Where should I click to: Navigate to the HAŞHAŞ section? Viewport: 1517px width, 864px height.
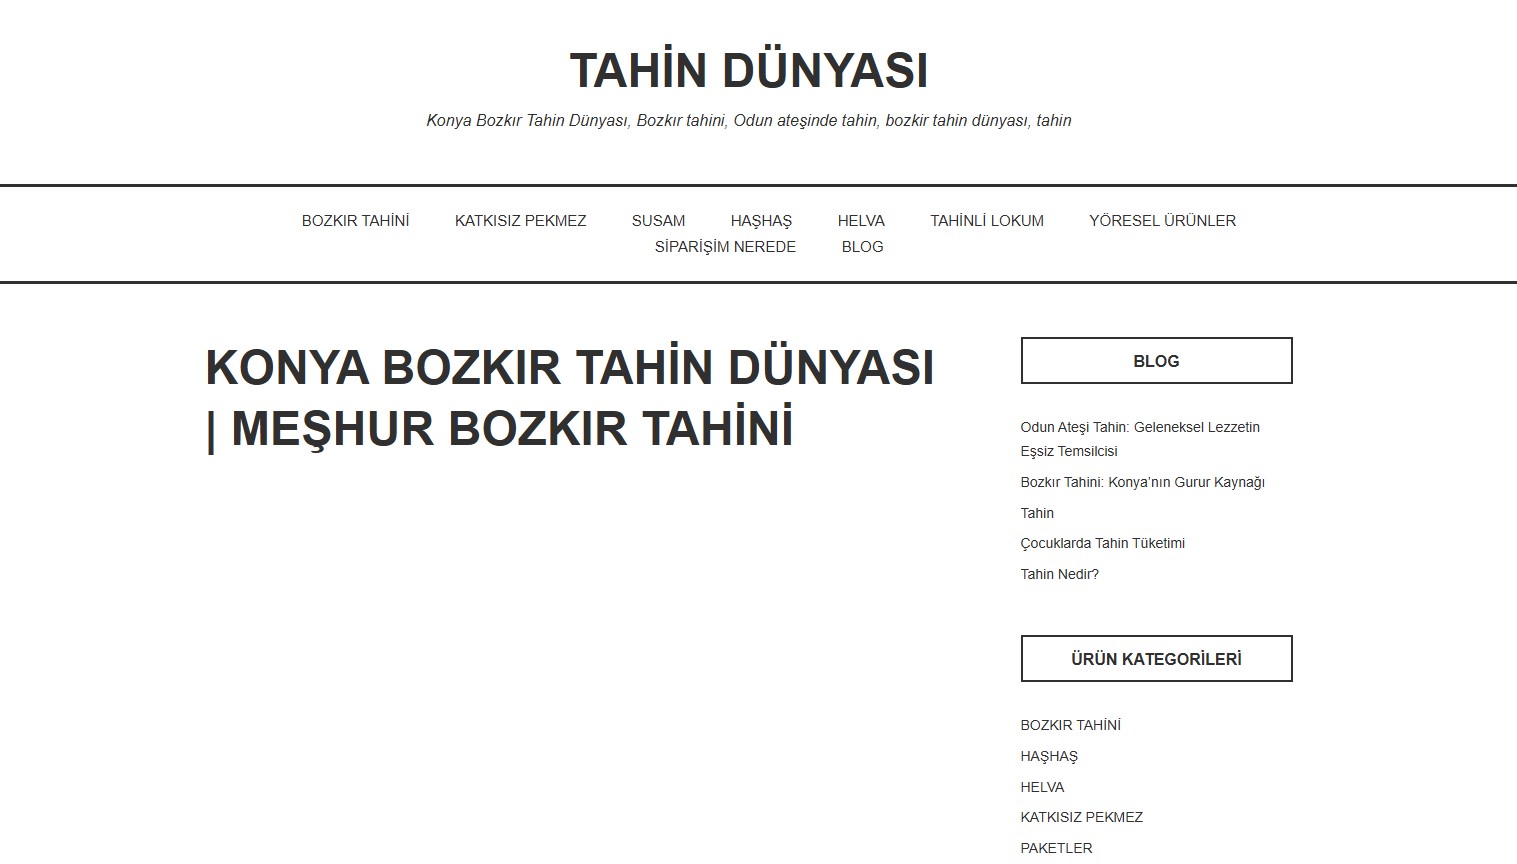coord(761,220)
